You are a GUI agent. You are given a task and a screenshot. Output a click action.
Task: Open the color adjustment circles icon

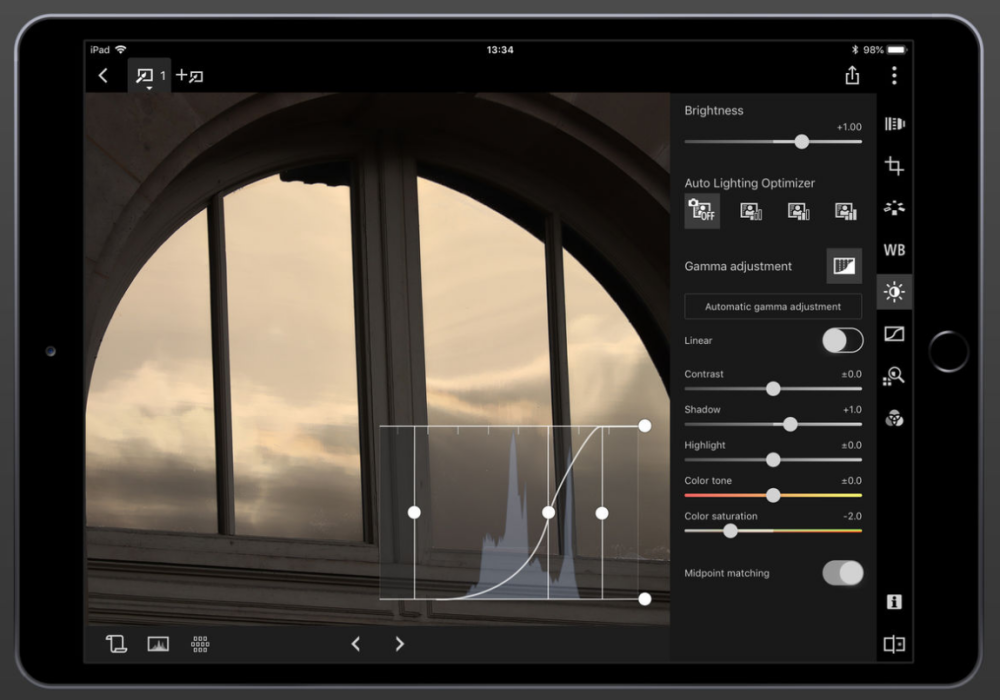[894, 419]
